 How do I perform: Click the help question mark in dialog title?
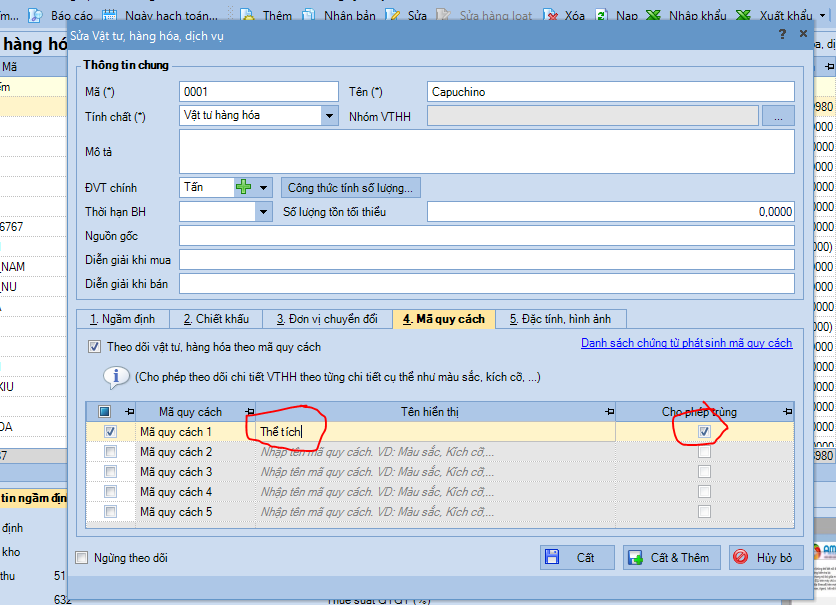782,34
